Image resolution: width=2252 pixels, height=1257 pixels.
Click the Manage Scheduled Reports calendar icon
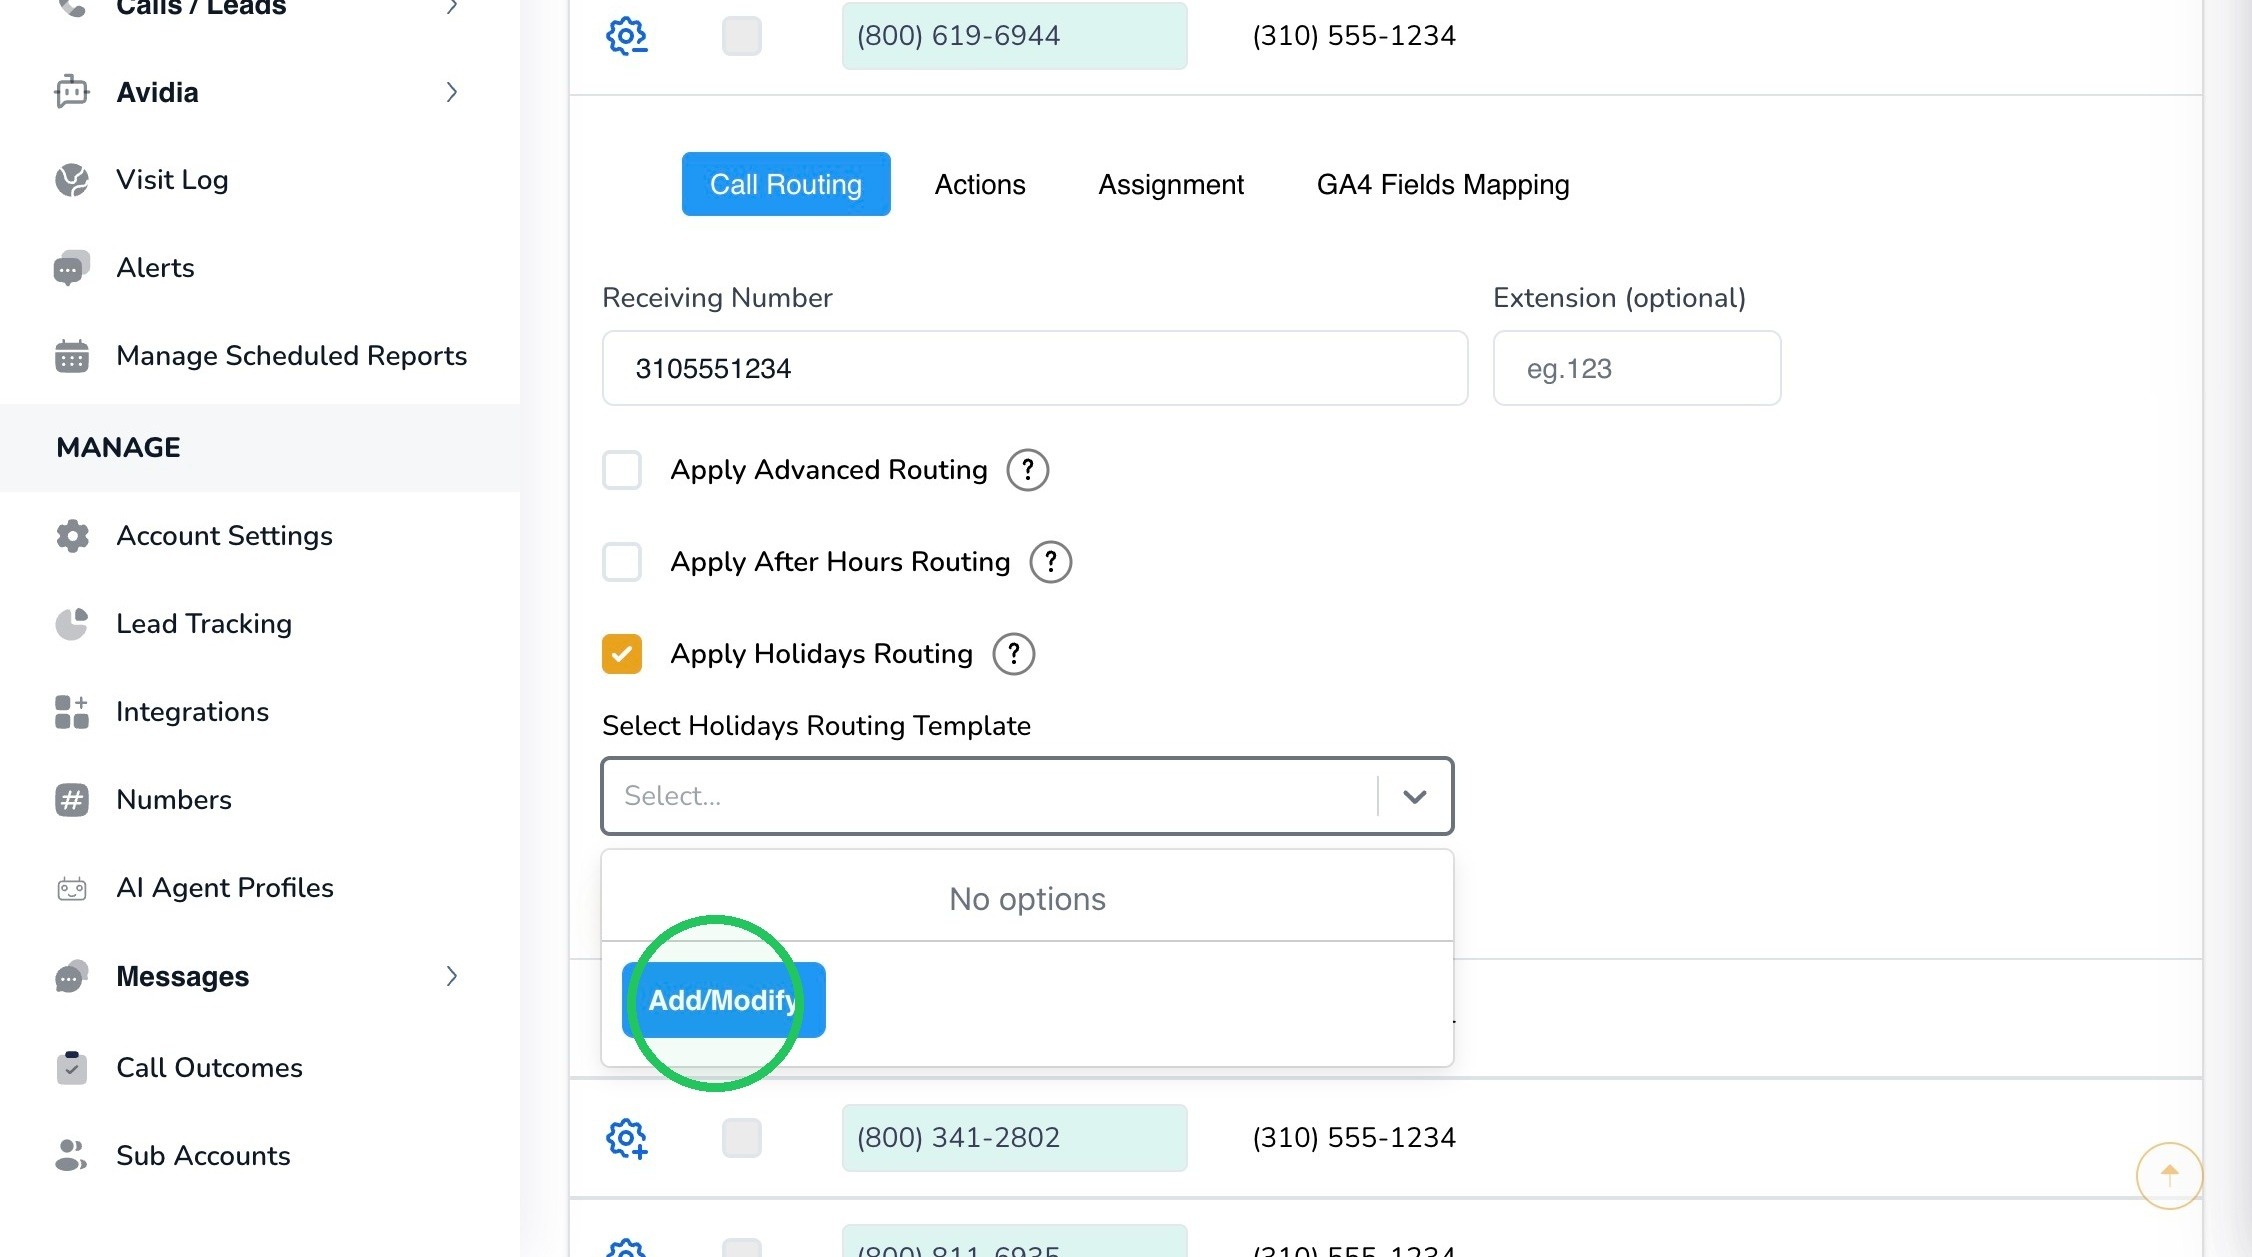[72, 356]
